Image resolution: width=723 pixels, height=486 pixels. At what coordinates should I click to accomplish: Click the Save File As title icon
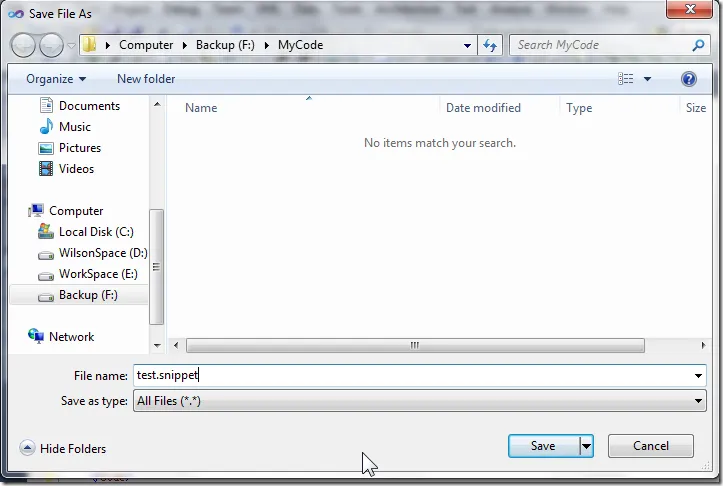[15, 14]
